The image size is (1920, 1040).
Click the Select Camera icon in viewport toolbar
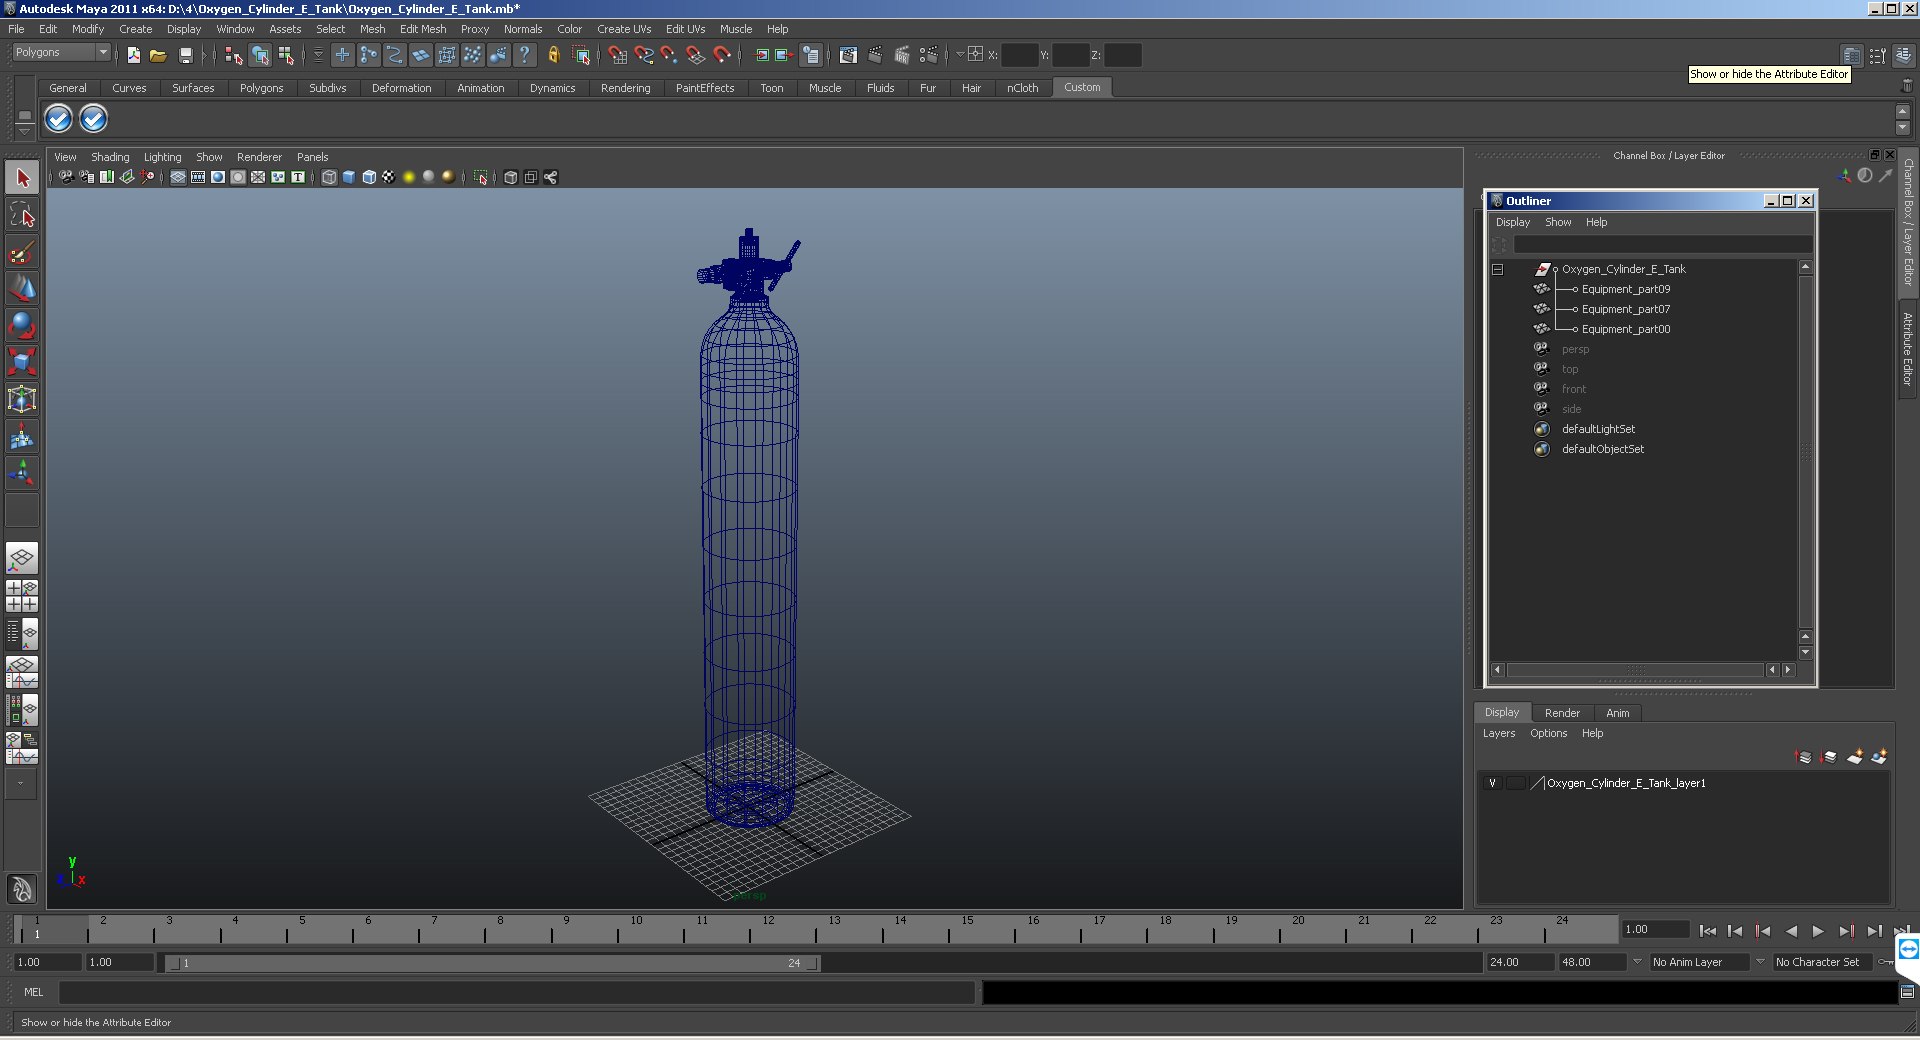tap(66, 177)
